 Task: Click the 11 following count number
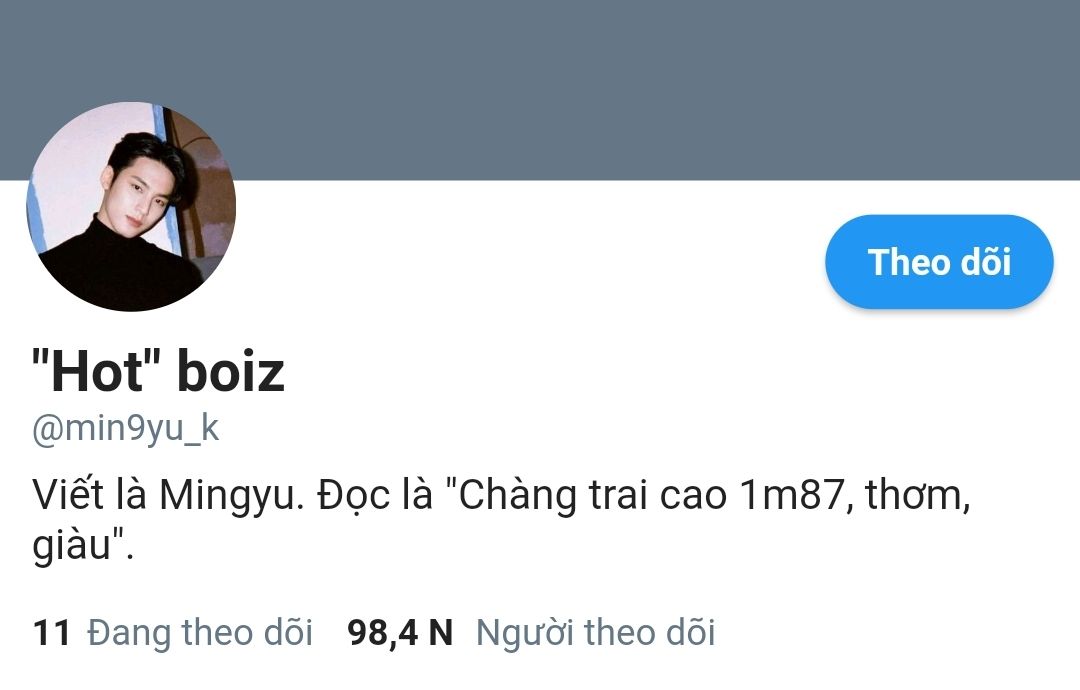click(52, 634)
